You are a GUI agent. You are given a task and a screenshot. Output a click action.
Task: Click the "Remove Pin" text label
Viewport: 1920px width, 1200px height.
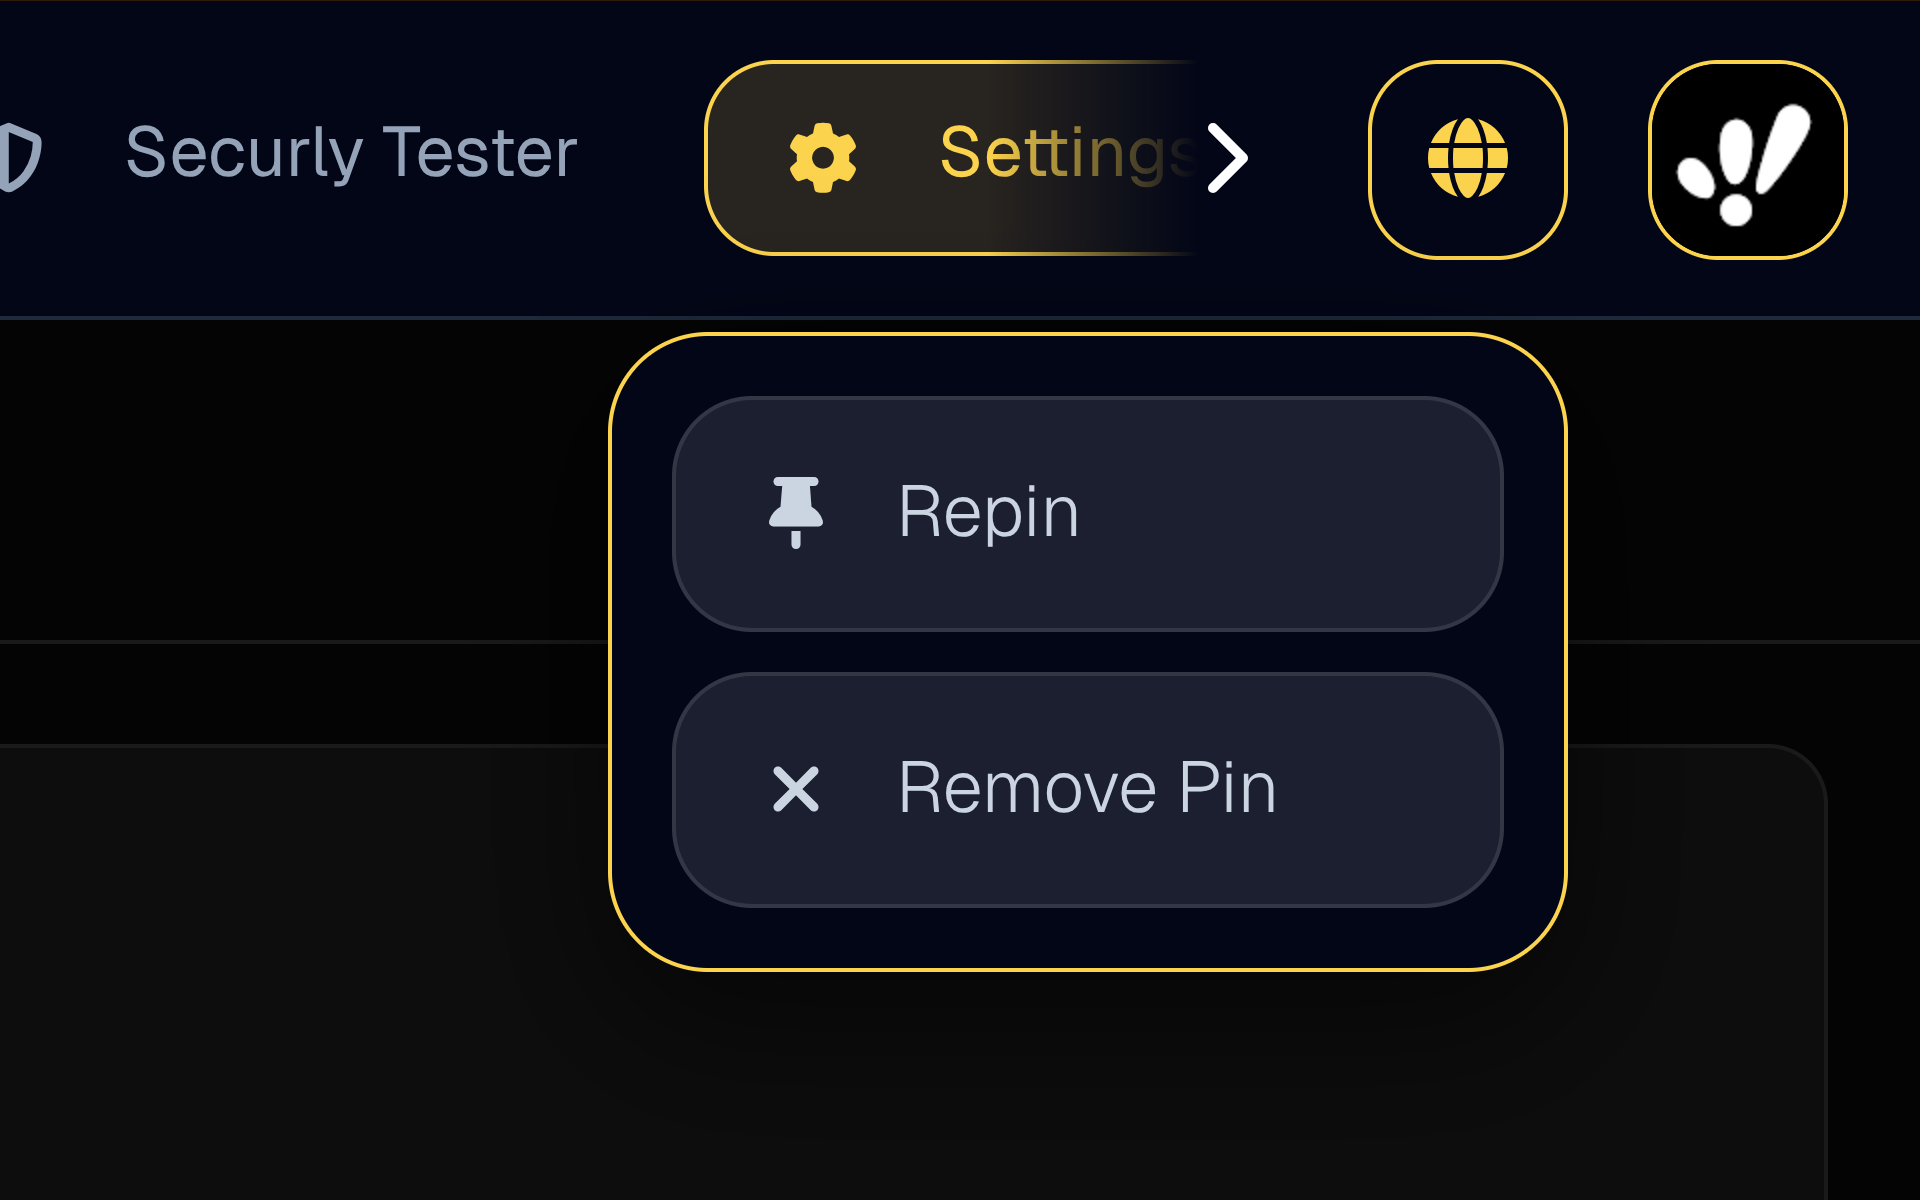[x=1087, y=788]
